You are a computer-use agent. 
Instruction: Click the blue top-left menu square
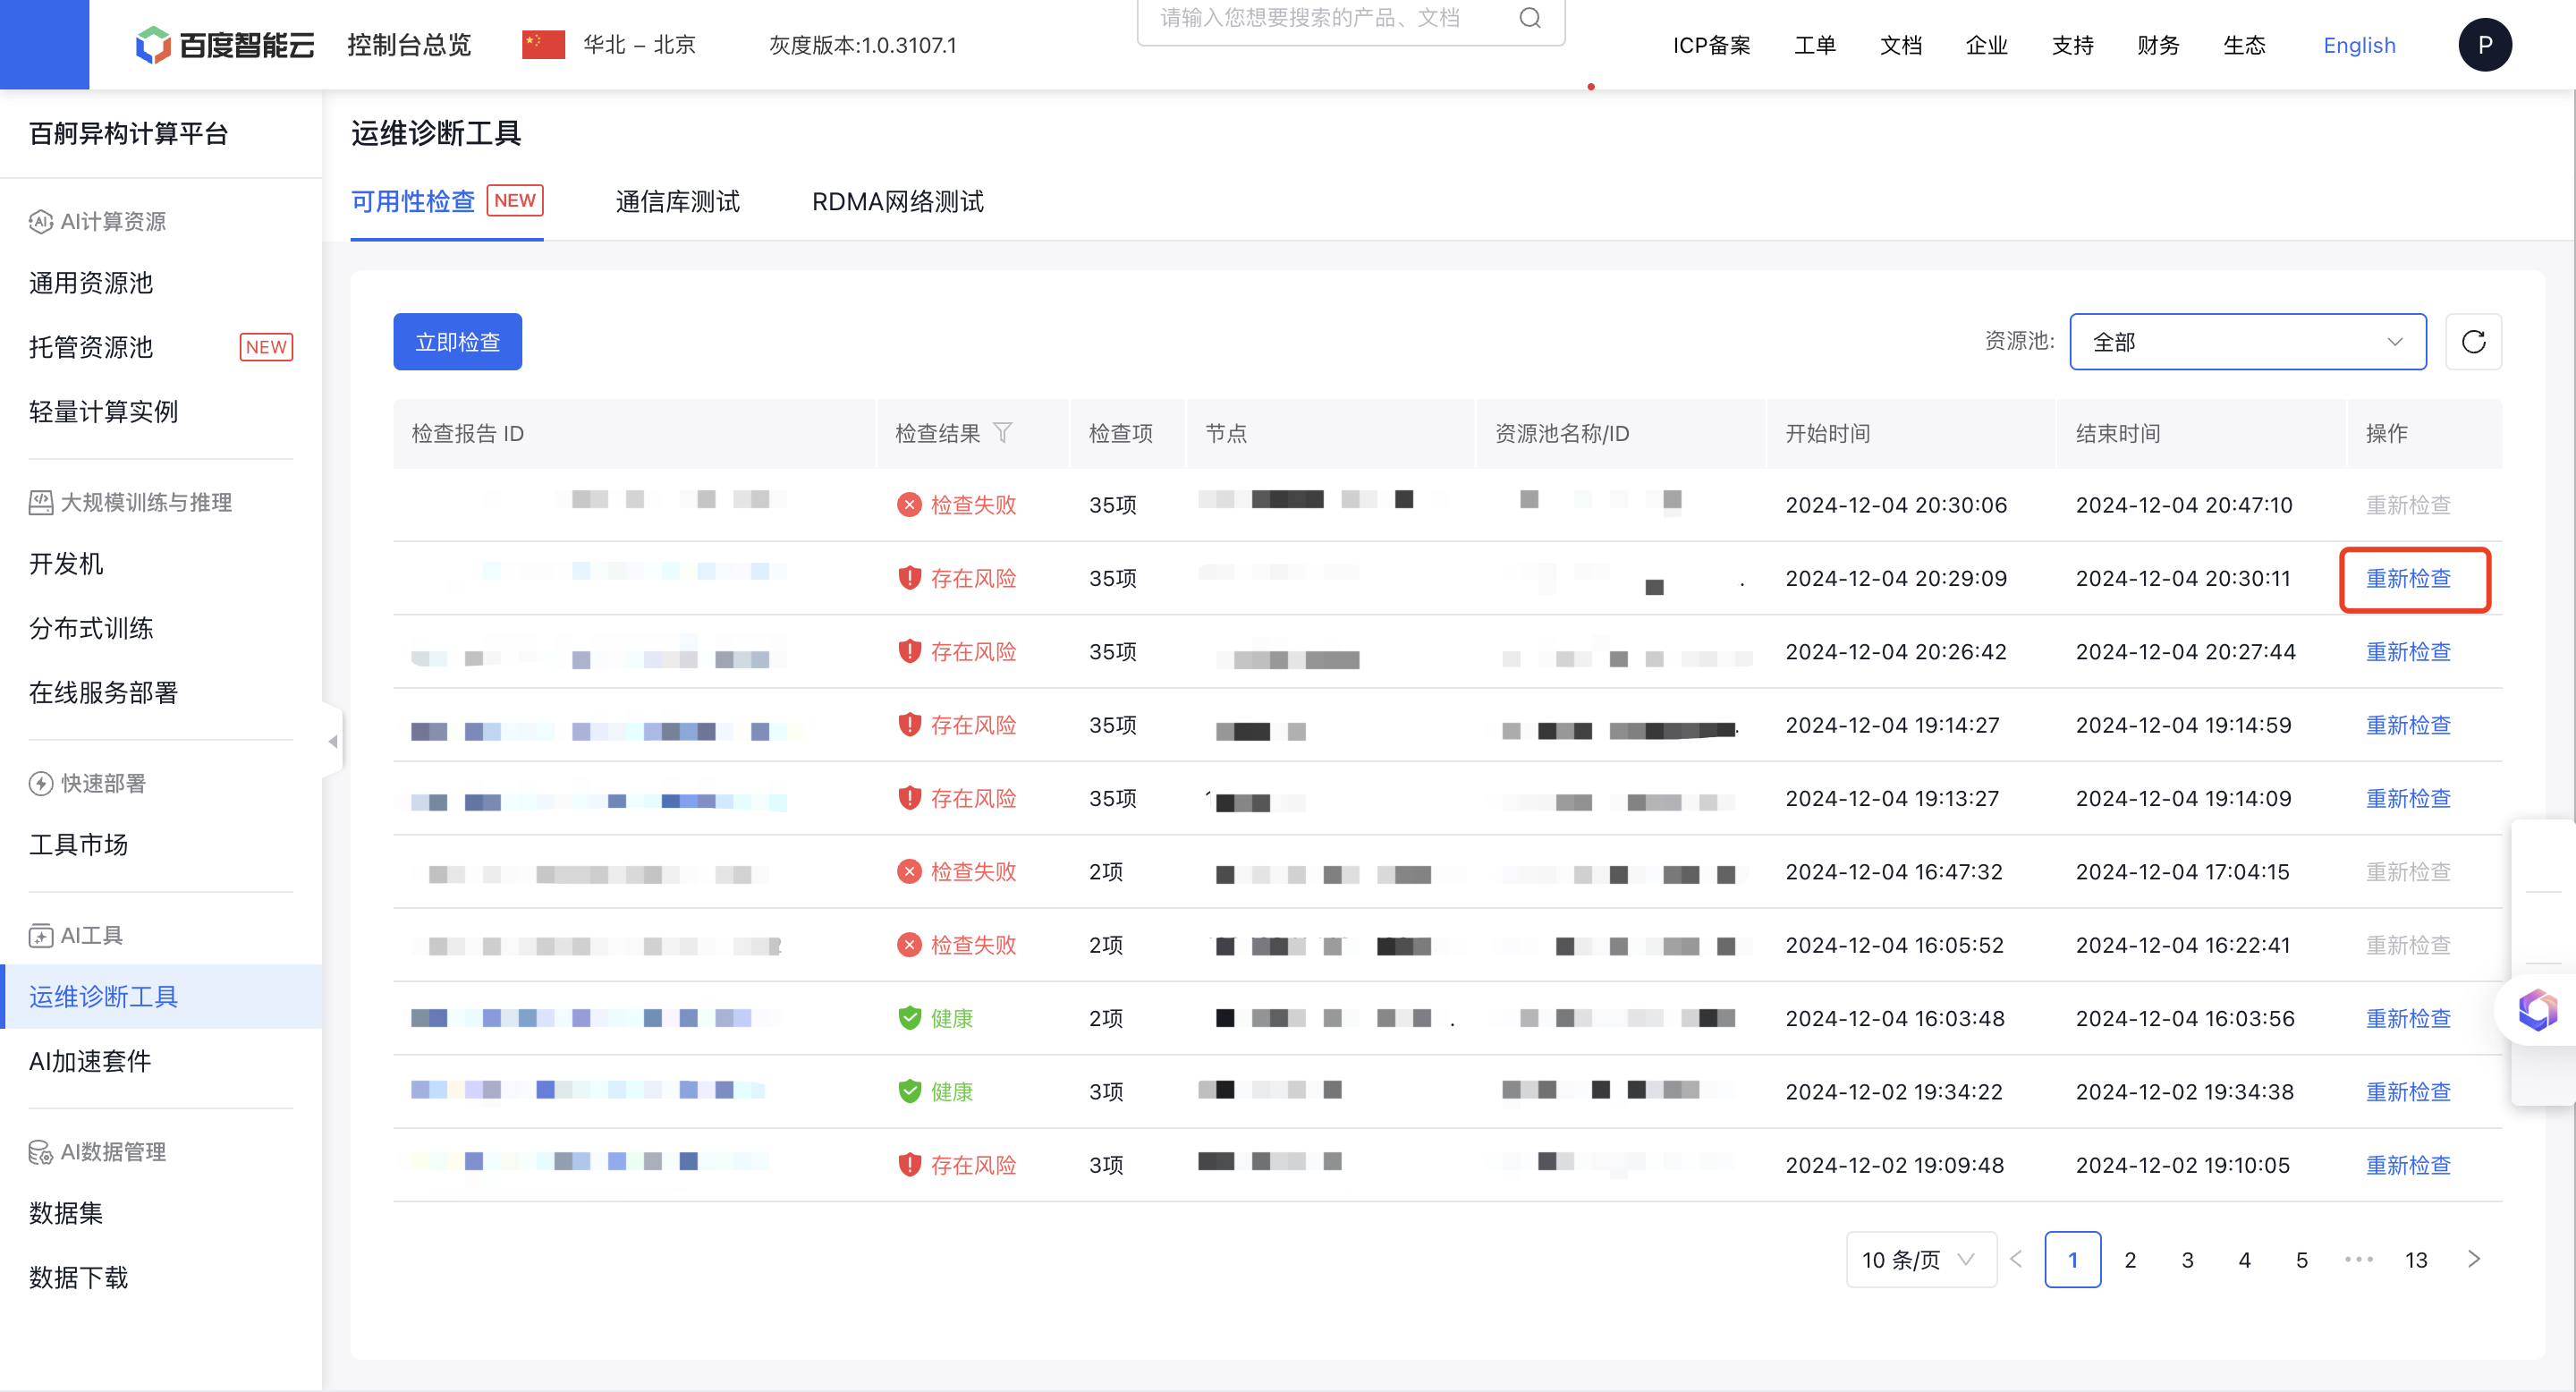pos(44,45)
